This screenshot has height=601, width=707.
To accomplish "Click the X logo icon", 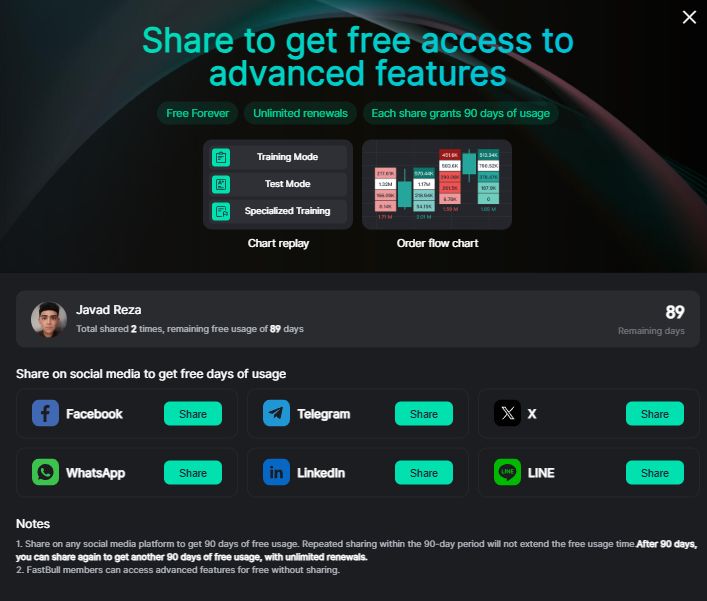I will pos(507,413).
